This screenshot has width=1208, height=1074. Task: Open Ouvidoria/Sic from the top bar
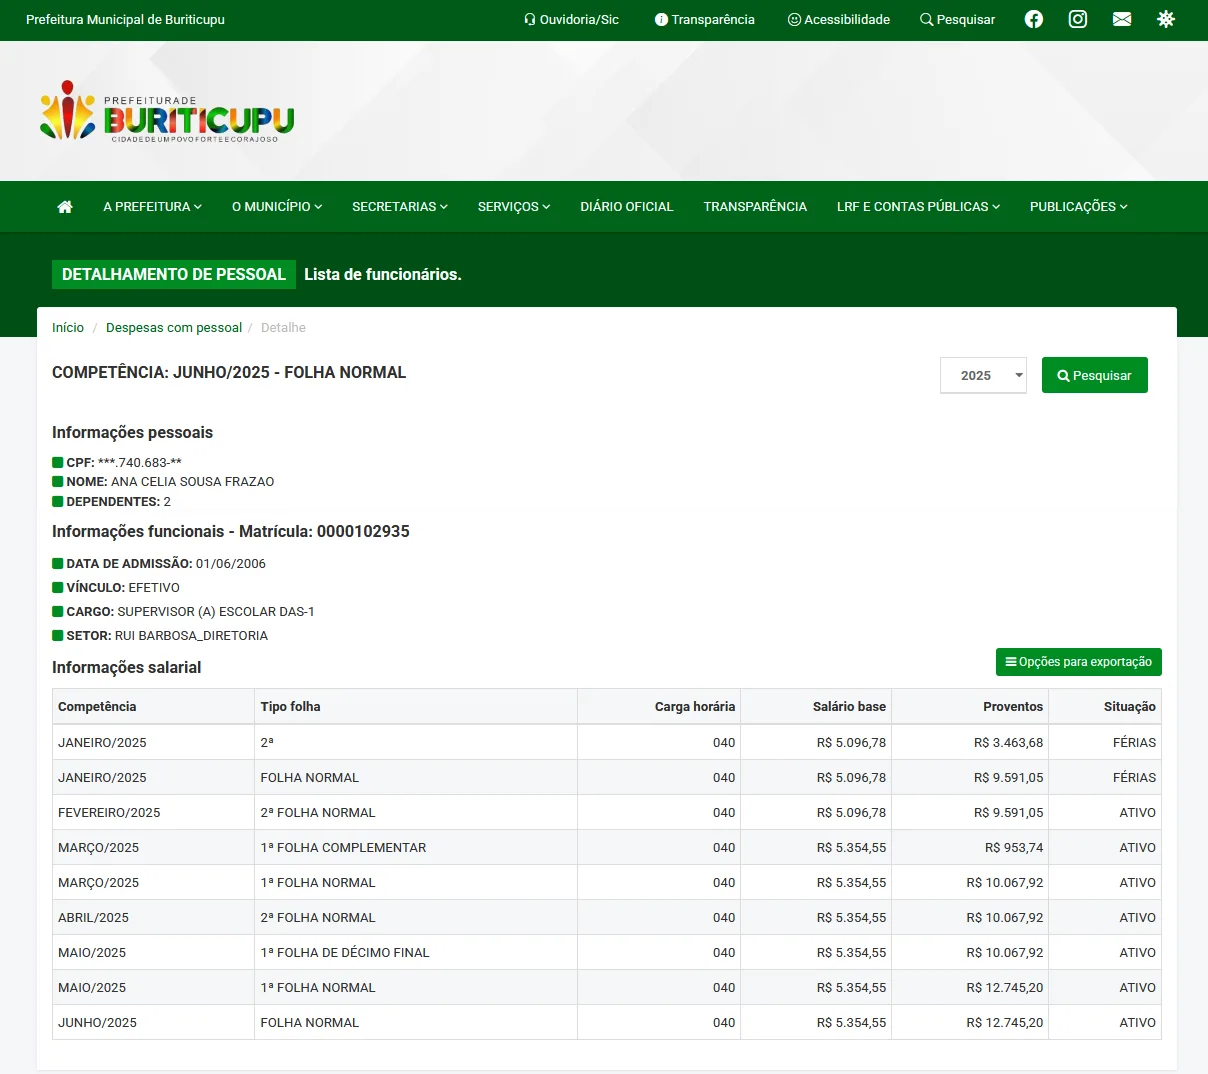coord(571,20)
